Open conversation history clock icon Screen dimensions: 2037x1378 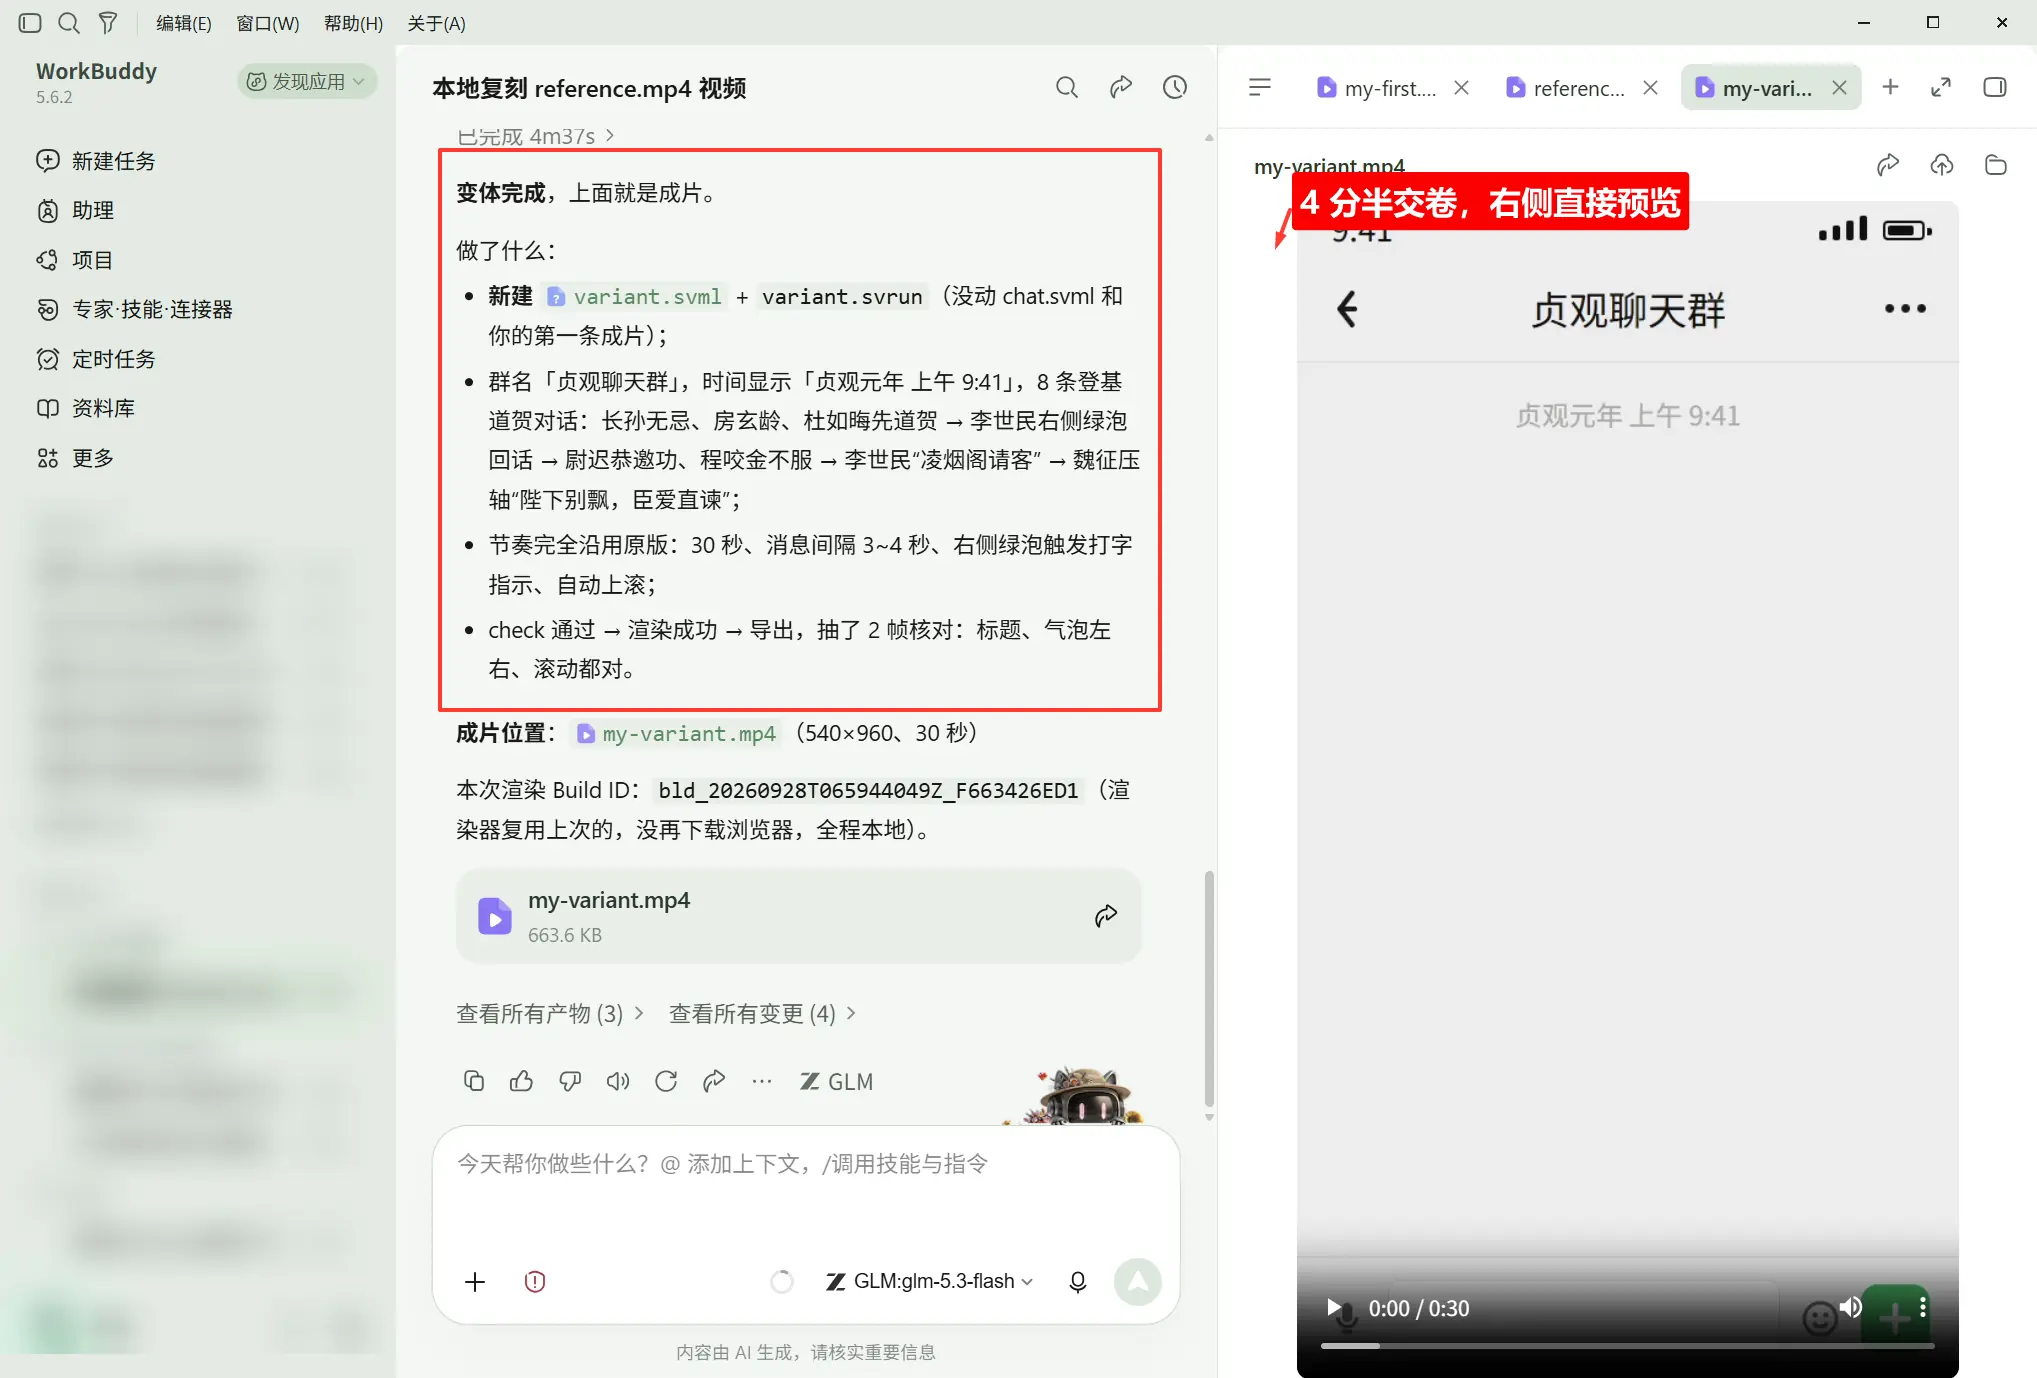click(1175, 88)
